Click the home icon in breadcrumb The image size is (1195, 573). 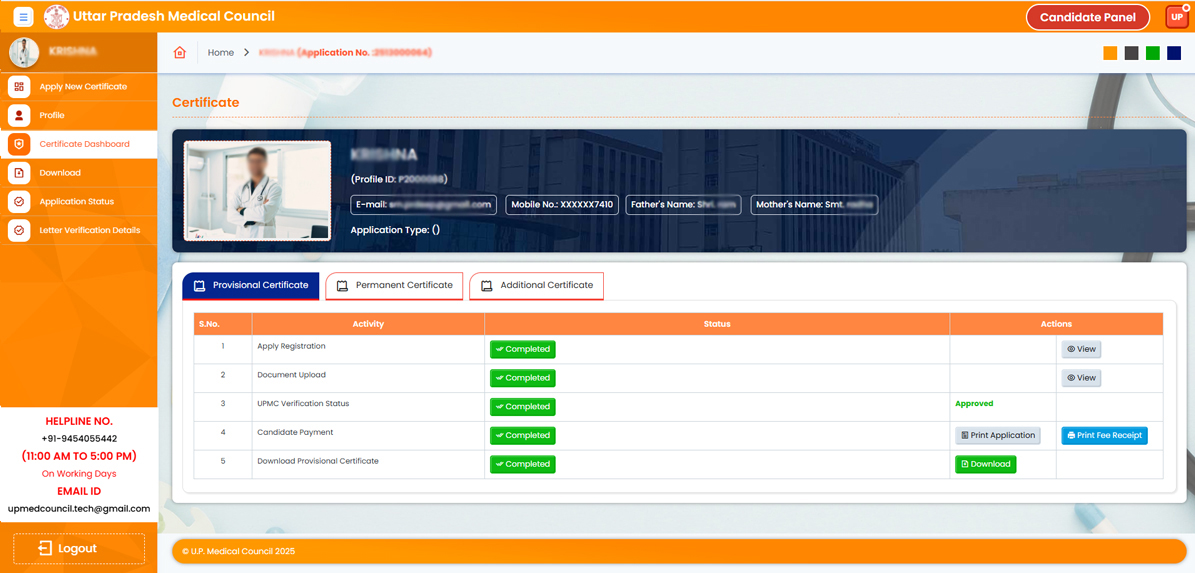tap(180, 53)
